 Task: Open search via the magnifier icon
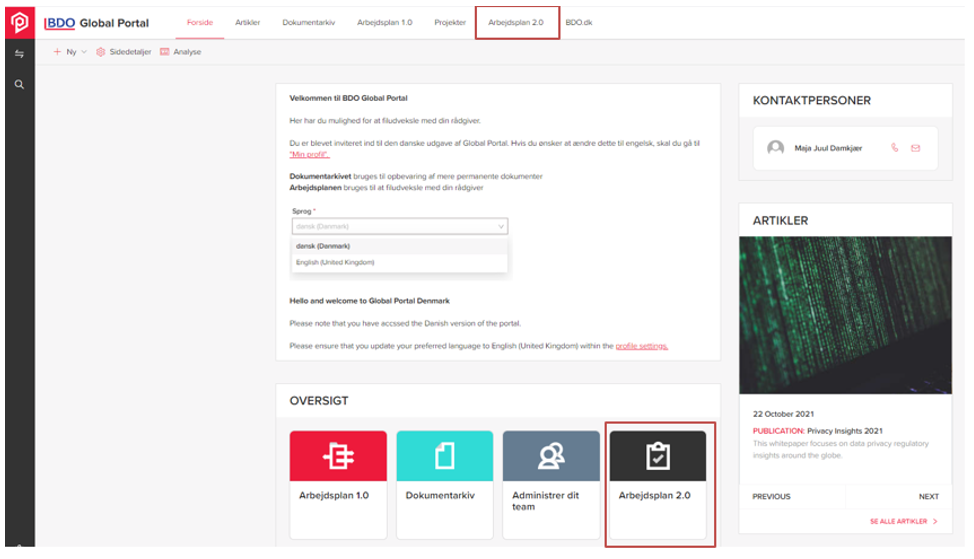tap(19, 84)
